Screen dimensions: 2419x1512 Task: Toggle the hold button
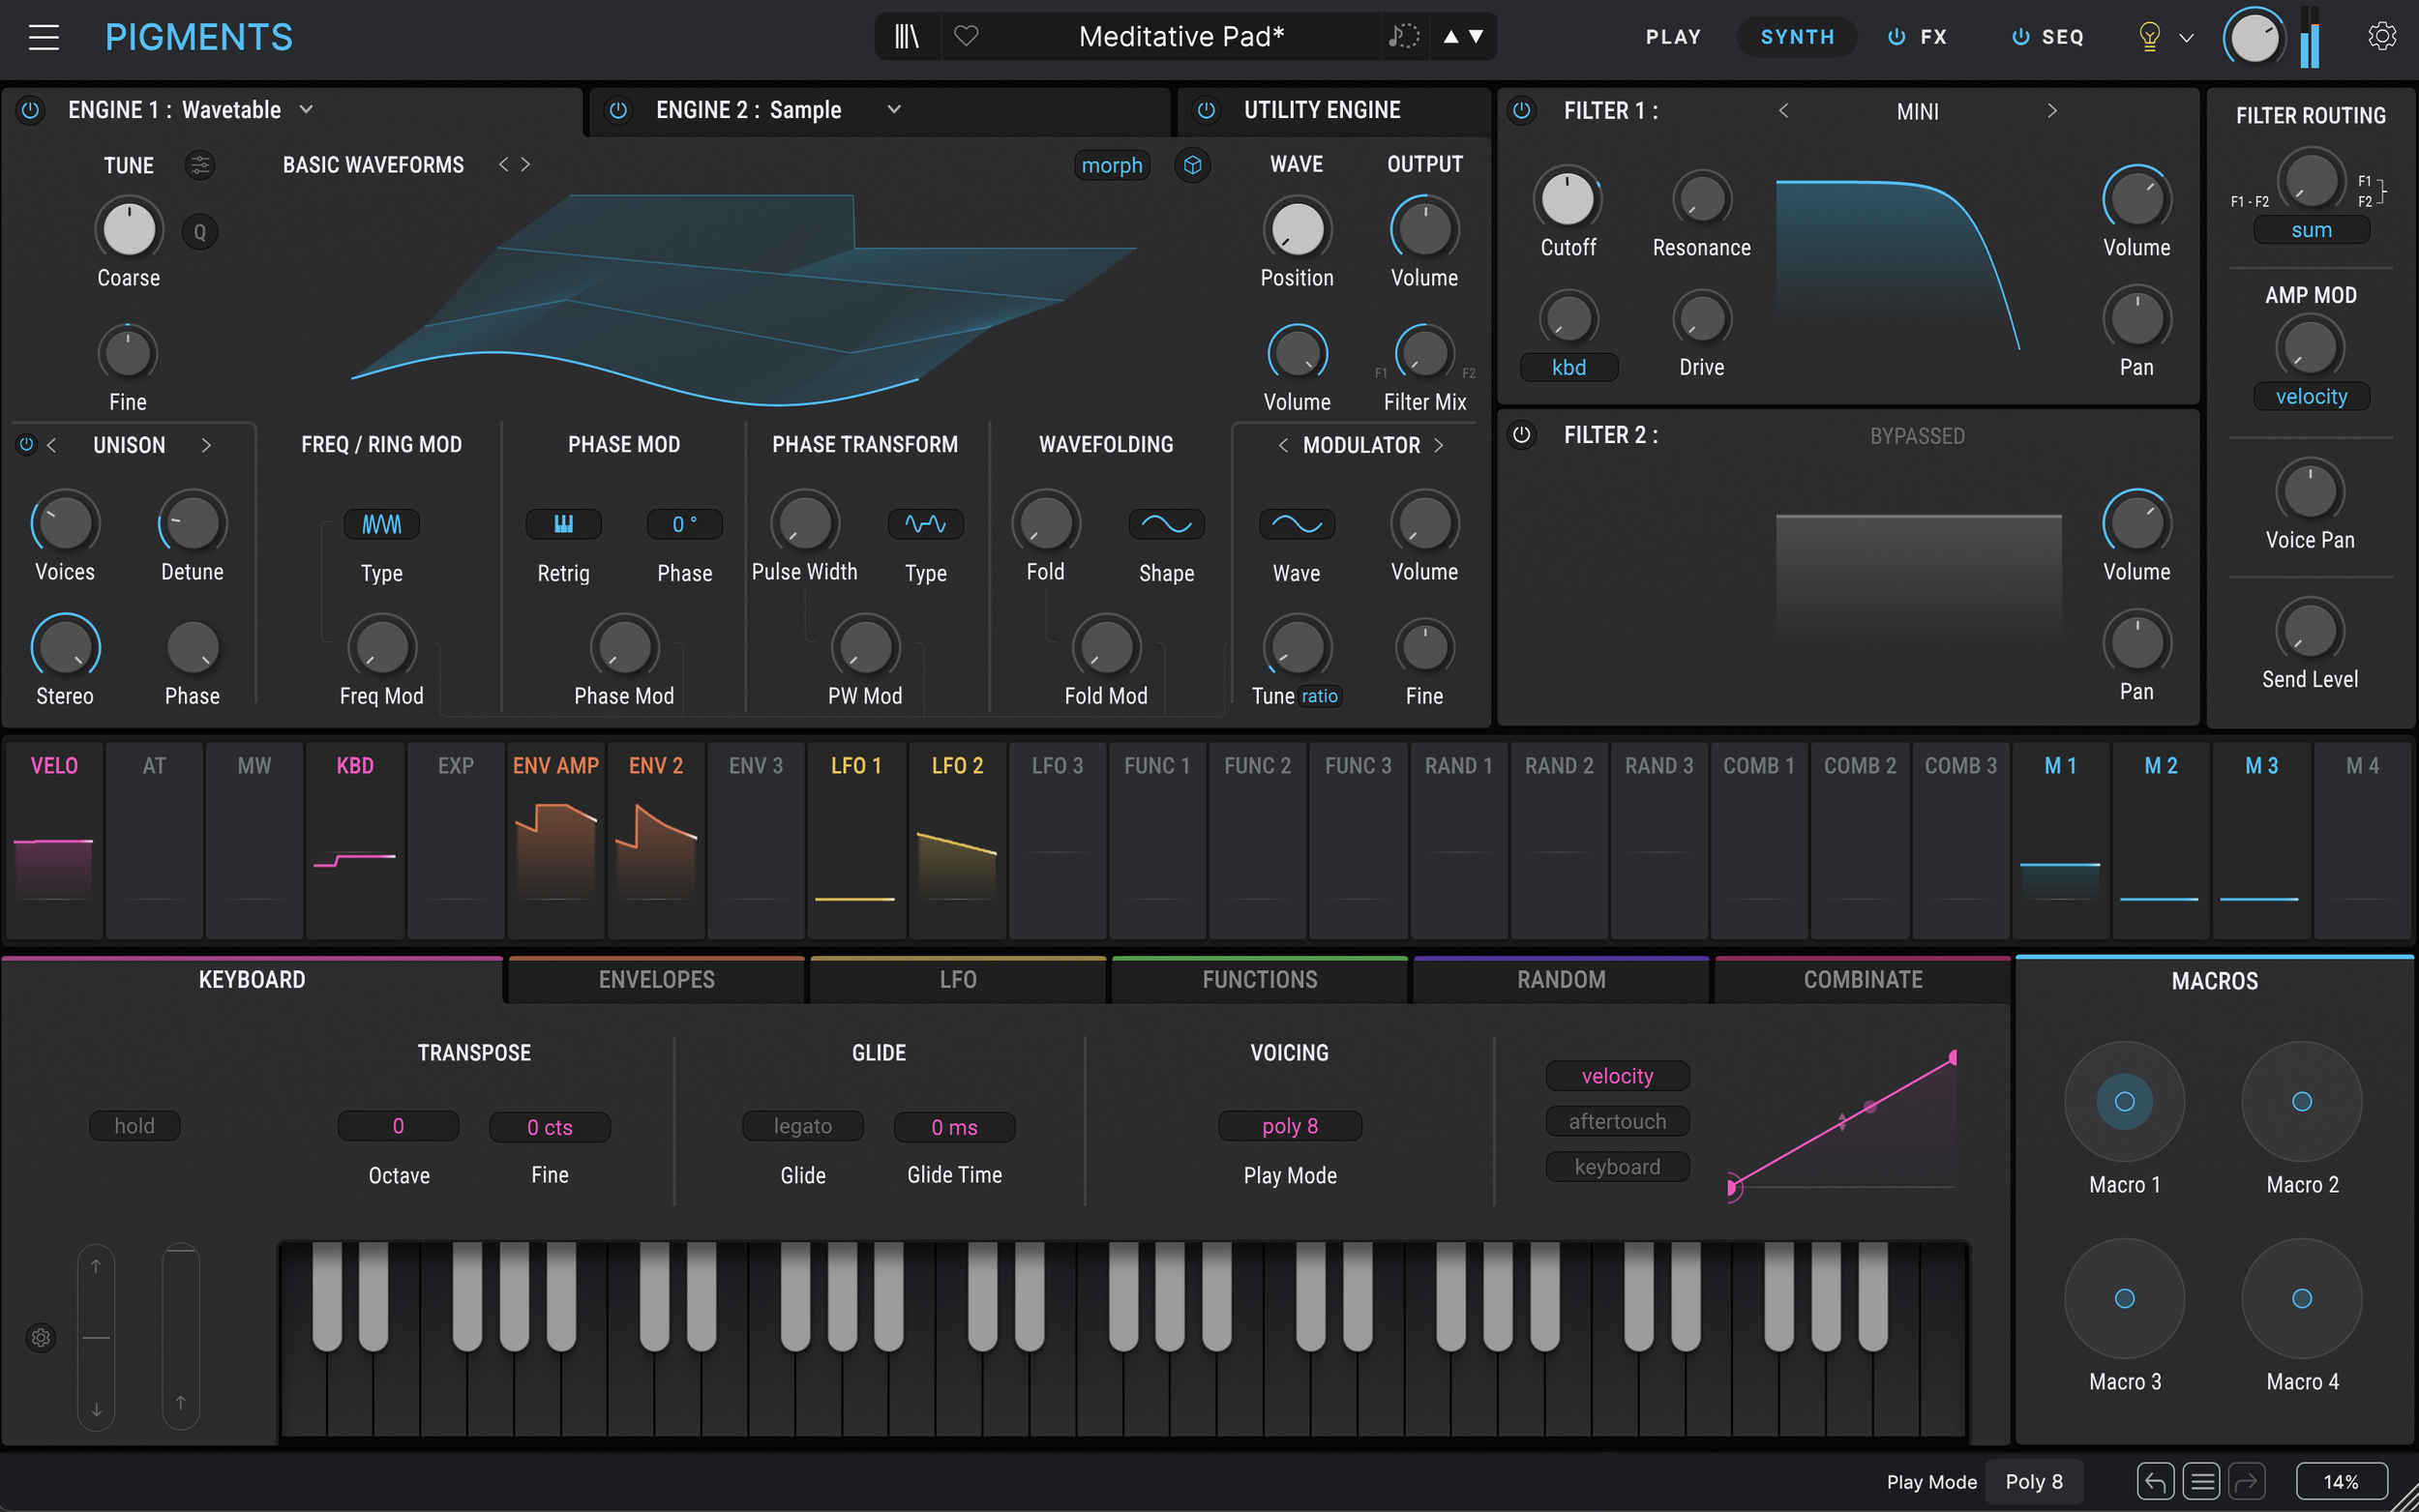(135, 1126)
